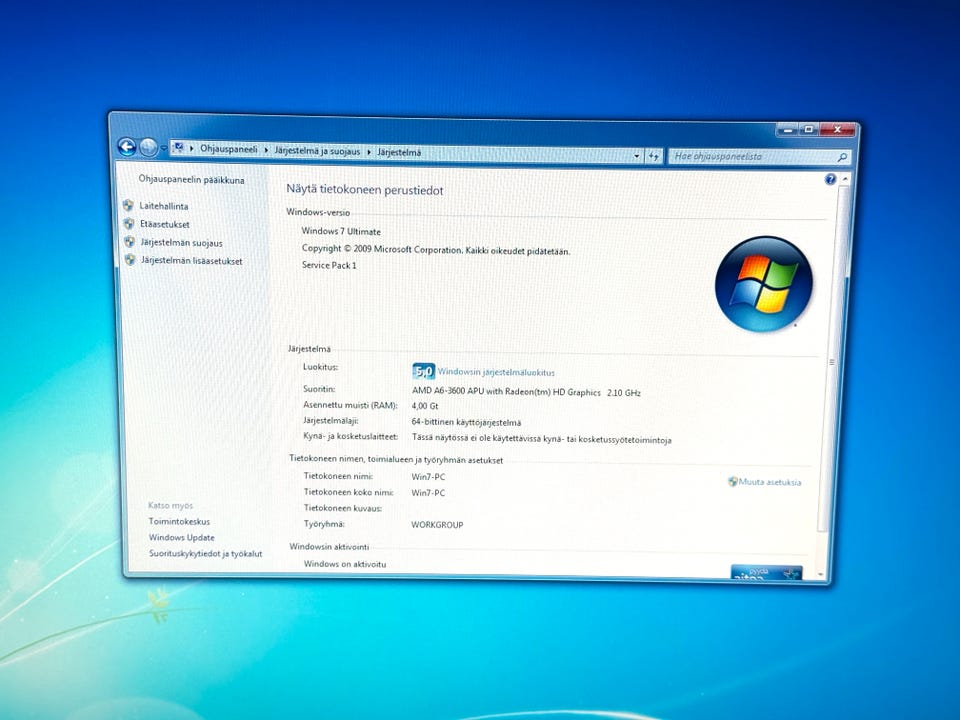Select AMD A6-3600 APU processor text
This screenshot has height=720, width=960.
[527, 392]
